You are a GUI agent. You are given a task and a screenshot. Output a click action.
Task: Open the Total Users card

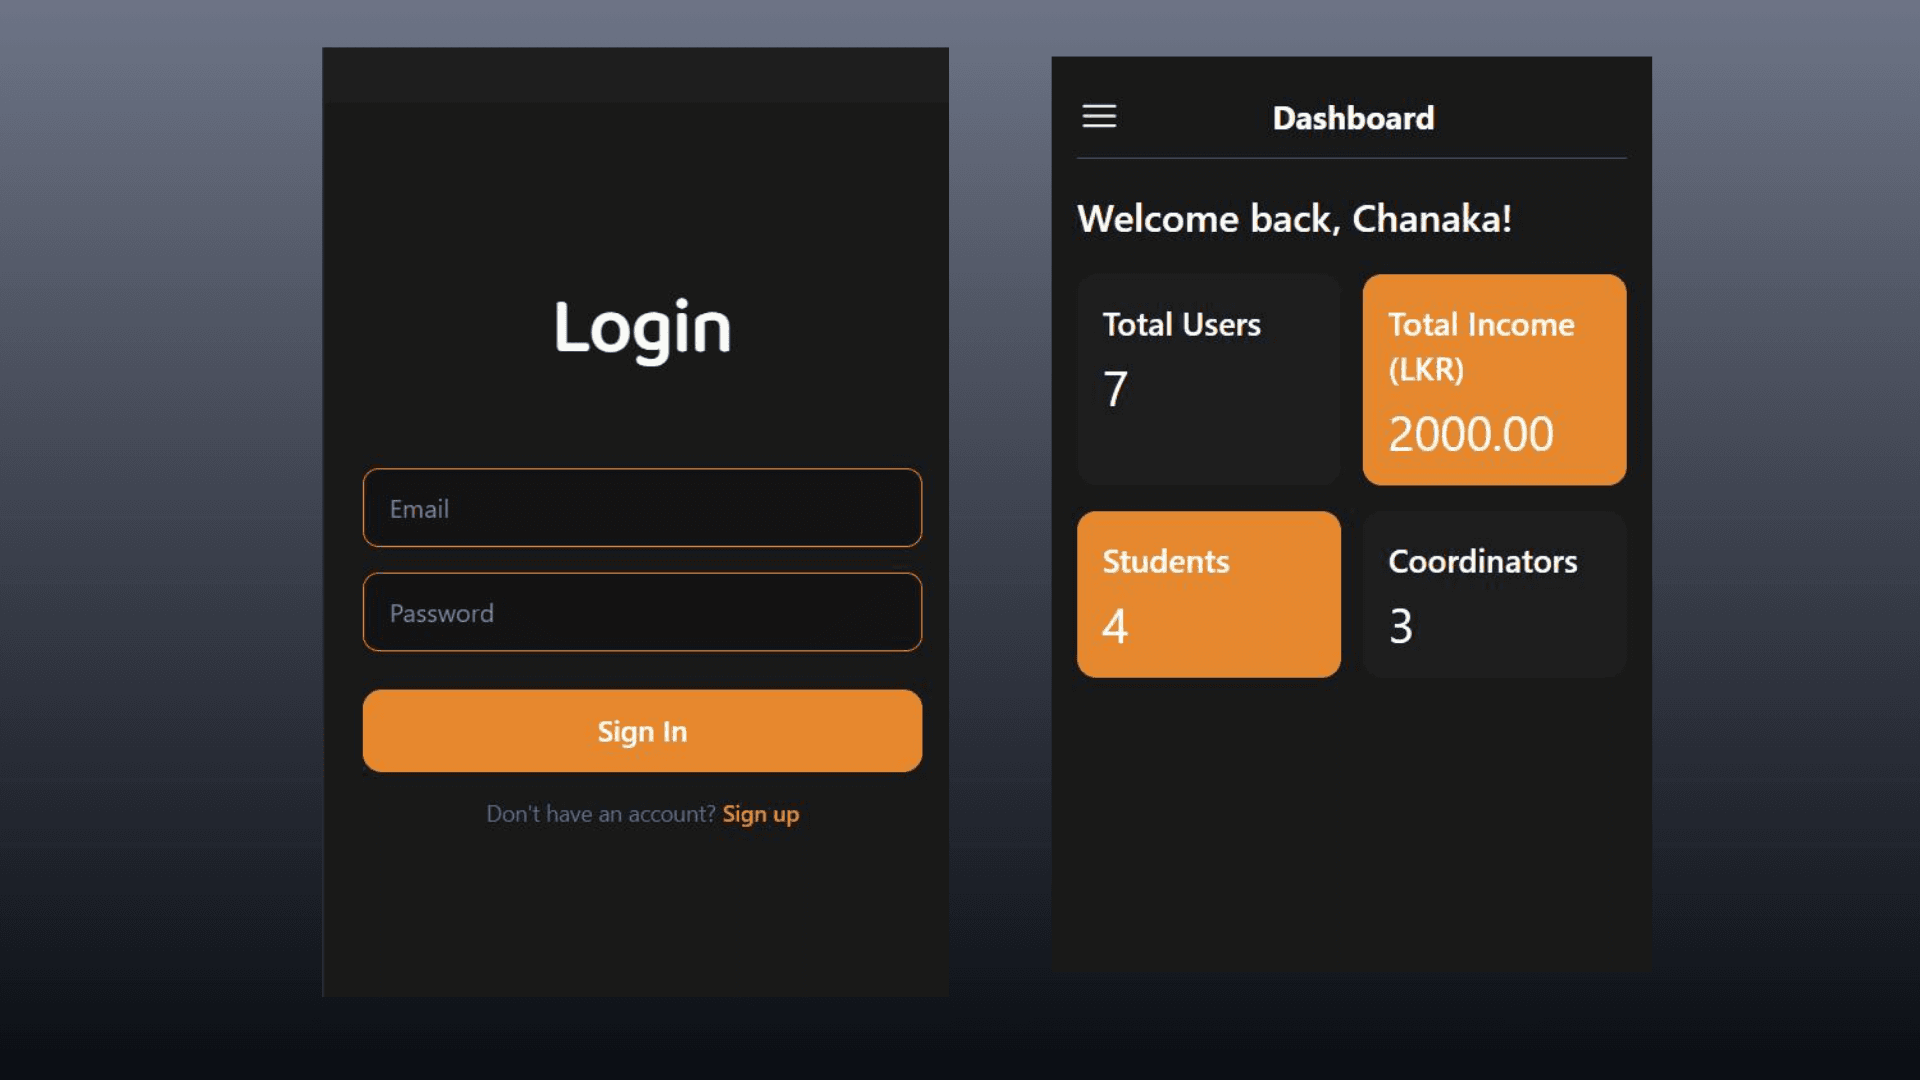[1208, 380]
